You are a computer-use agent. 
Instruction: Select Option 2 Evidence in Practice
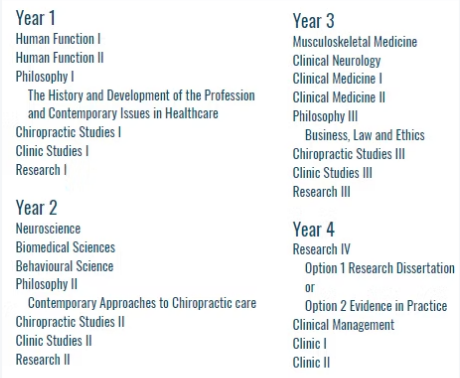point(376,306)
